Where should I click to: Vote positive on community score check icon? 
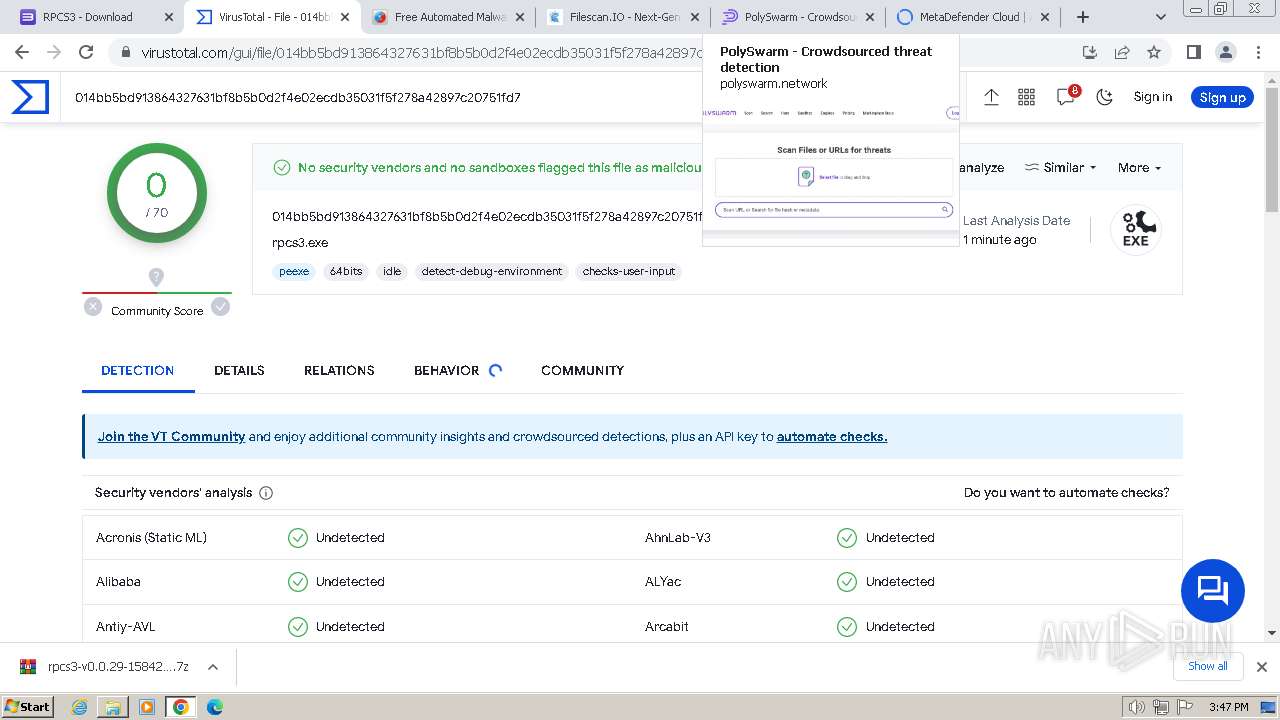coord(221,307)
